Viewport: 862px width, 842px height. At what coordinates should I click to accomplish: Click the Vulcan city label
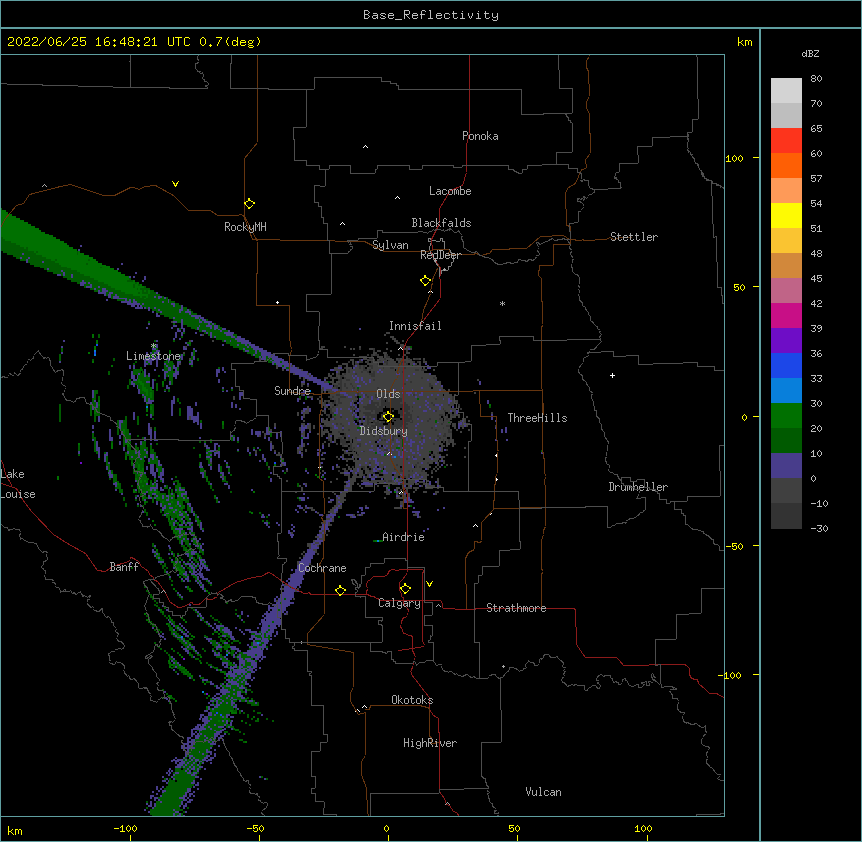click(543, 792)
